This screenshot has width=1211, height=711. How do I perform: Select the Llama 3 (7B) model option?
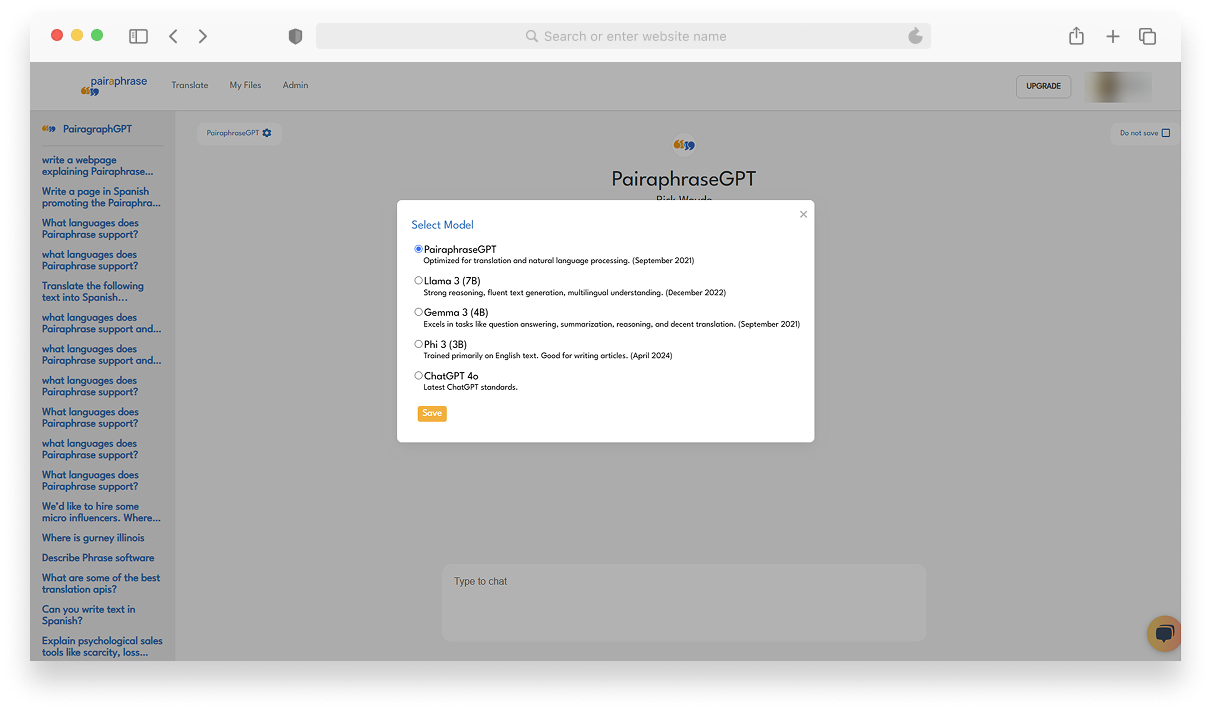tap(418, 281)
